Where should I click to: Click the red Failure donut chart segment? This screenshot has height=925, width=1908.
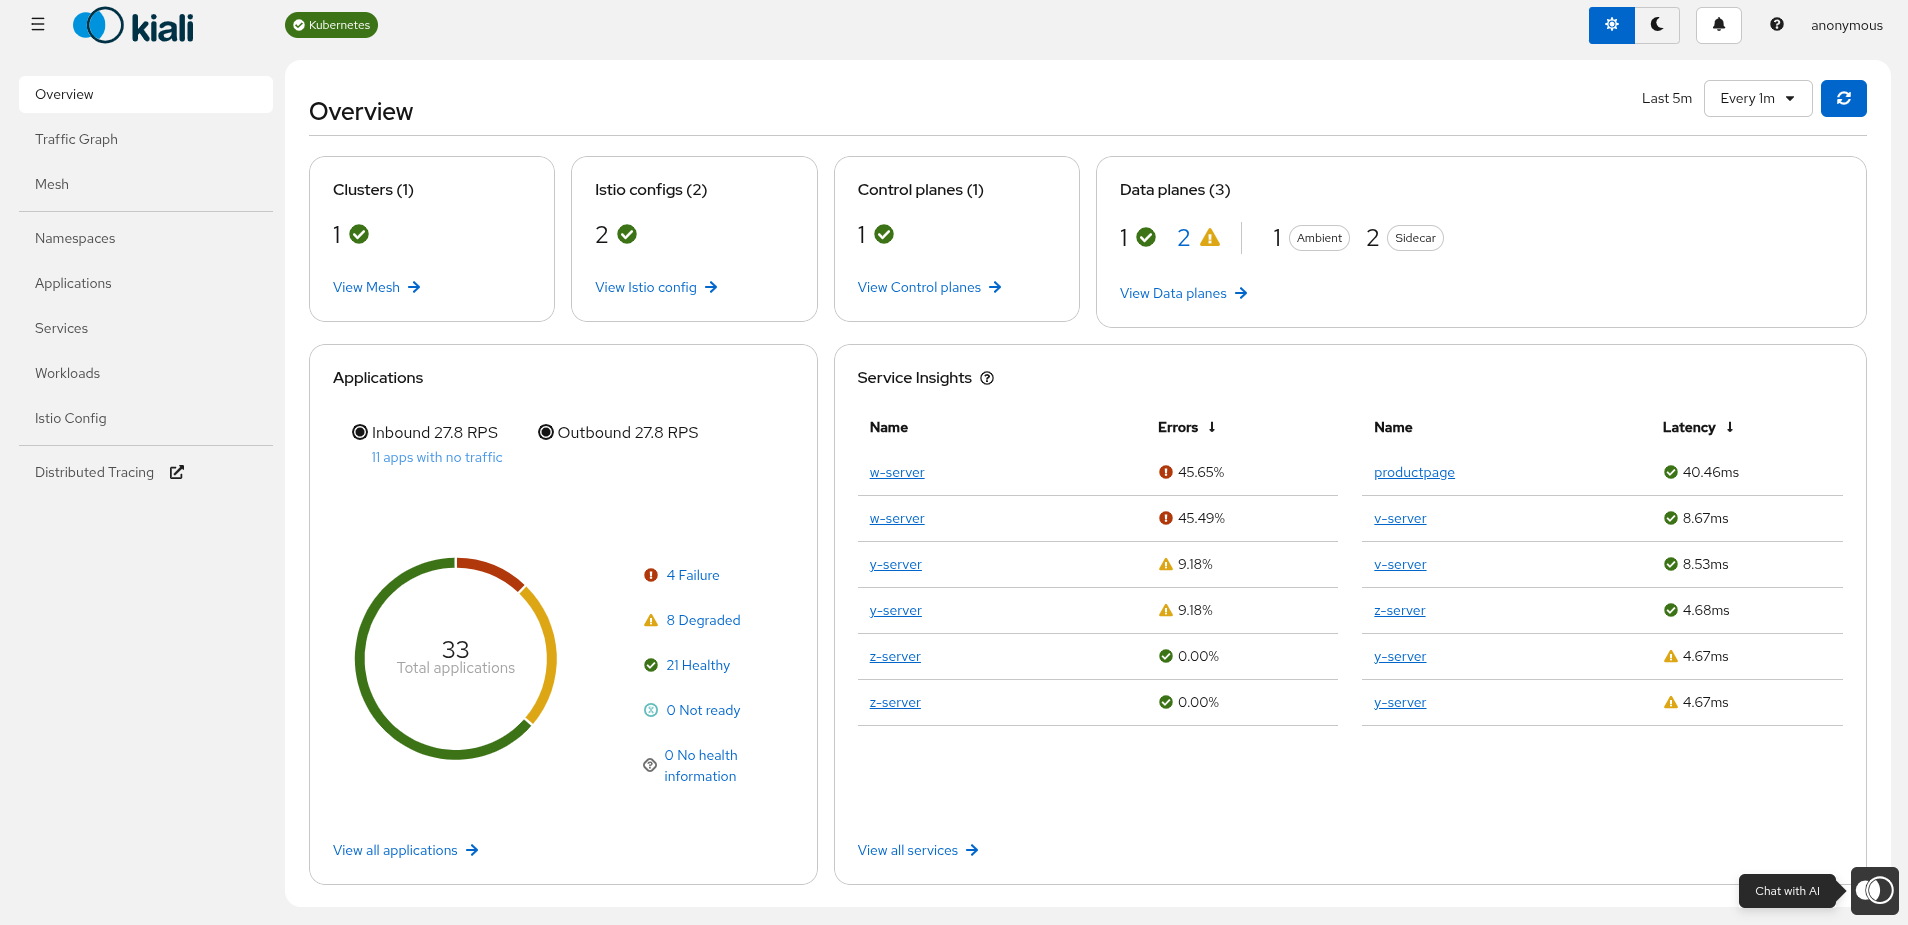(492, 572)
